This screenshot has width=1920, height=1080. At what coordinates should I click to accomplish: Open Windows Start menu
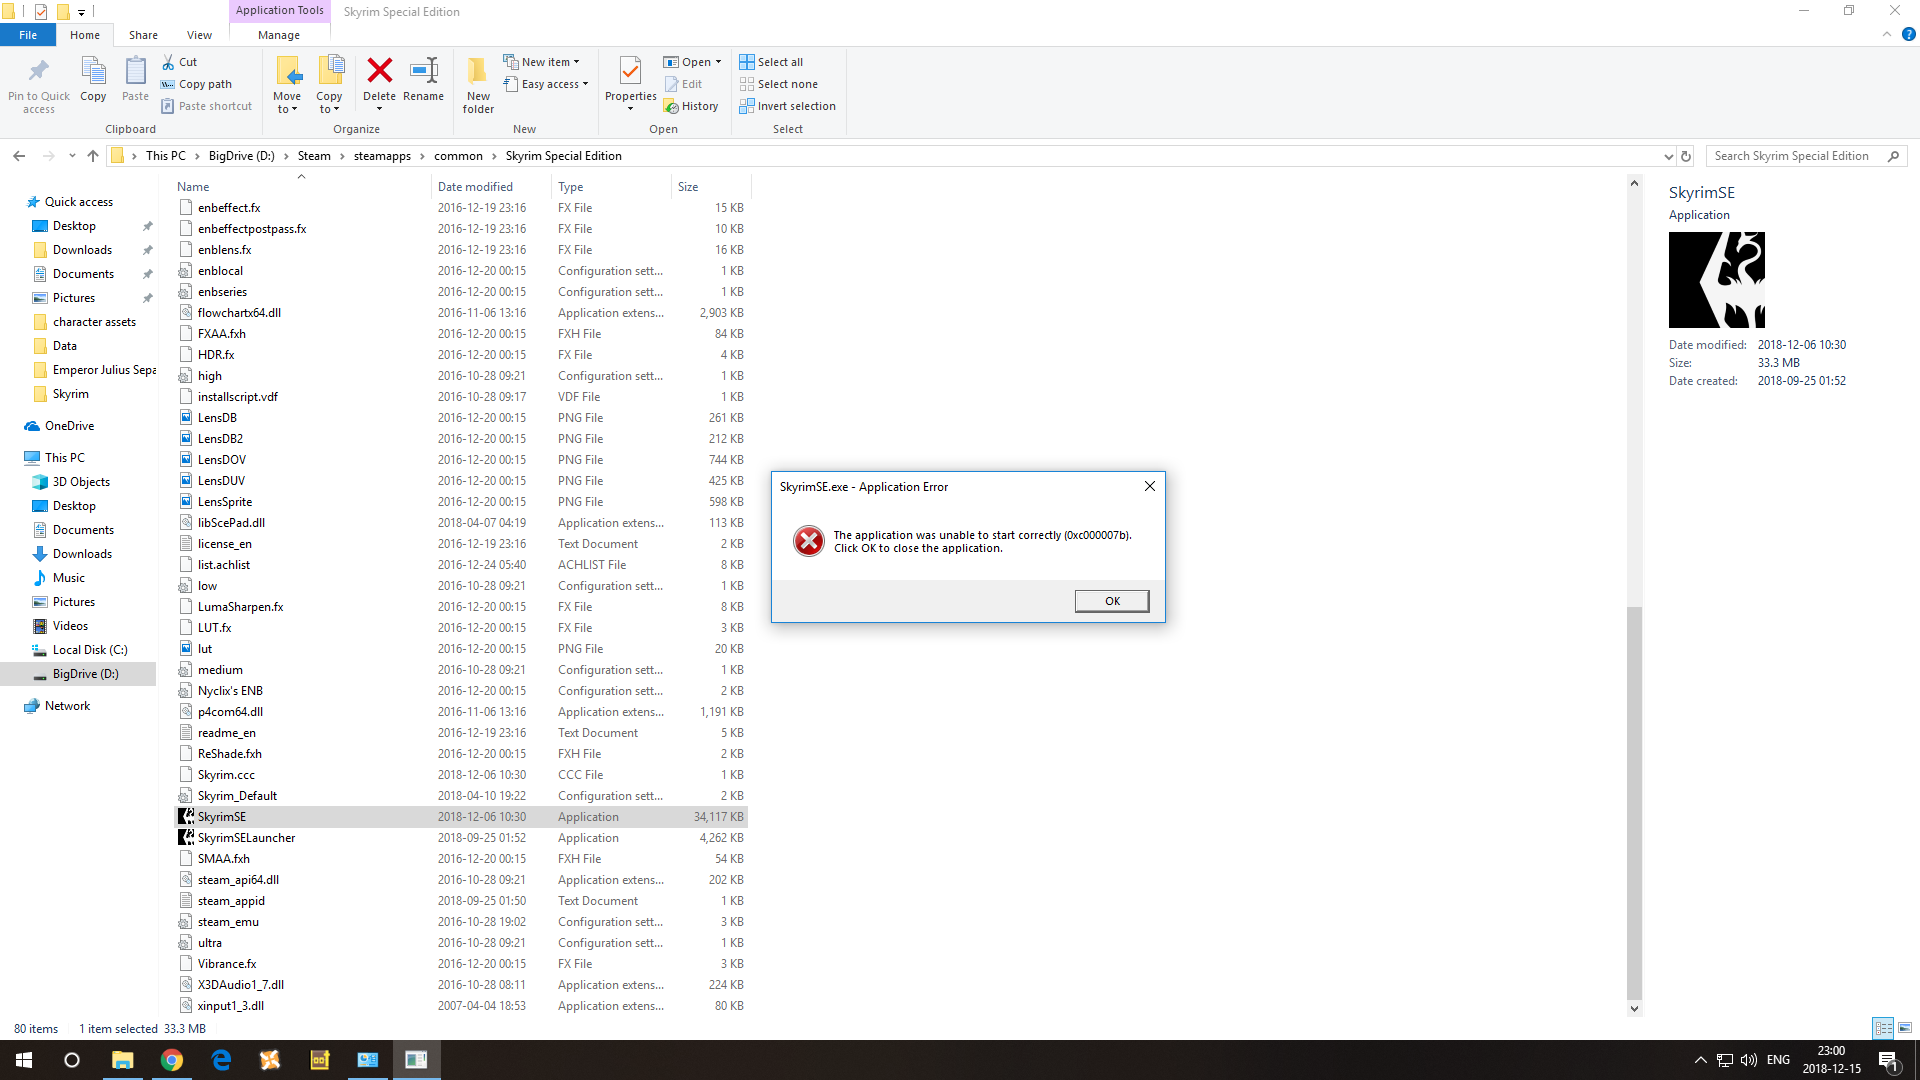click(24, 1060)
